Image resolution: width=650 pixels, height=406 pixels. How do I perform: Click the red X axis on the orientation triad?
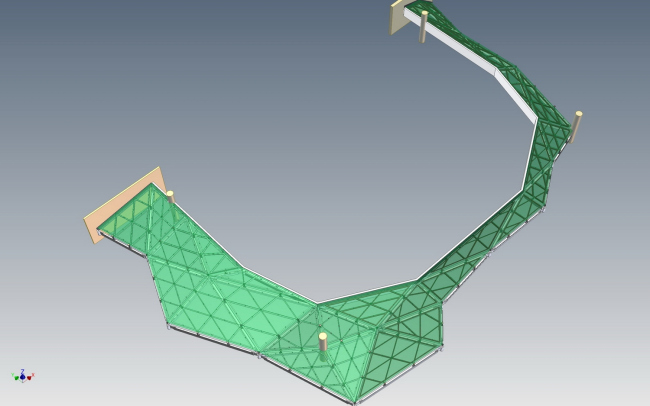click(30, 377)
